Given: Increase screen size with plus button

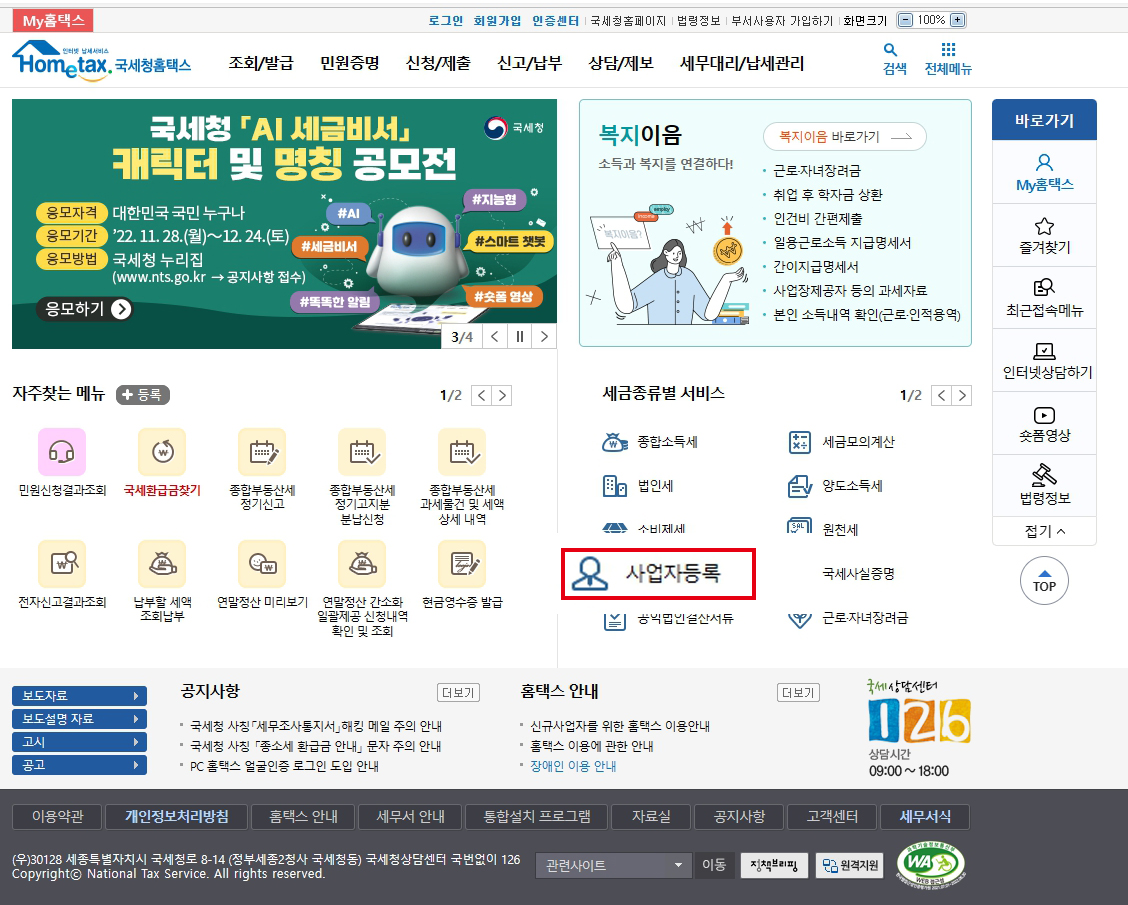Looking at the screenshot, I should 958,20.
